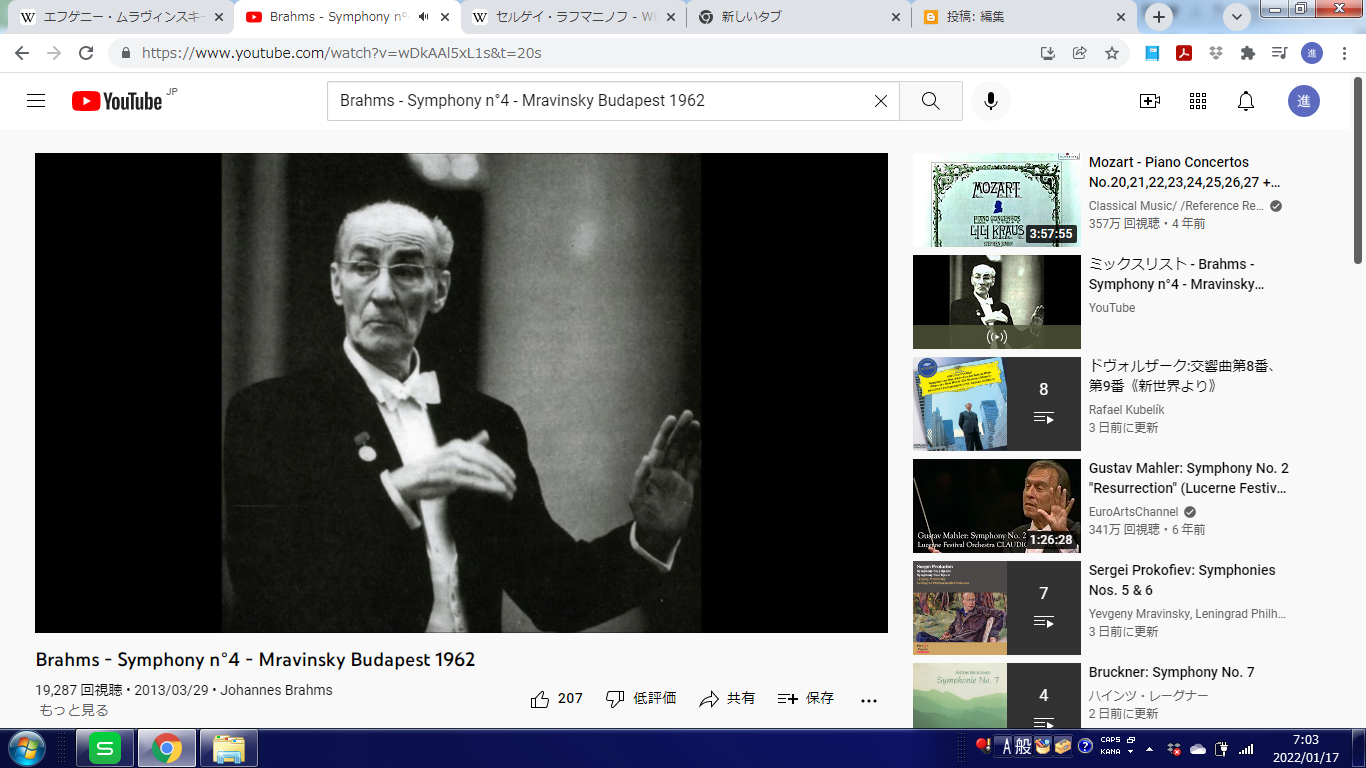Open the tab search dropdown arrow

tap(1238, 17)
